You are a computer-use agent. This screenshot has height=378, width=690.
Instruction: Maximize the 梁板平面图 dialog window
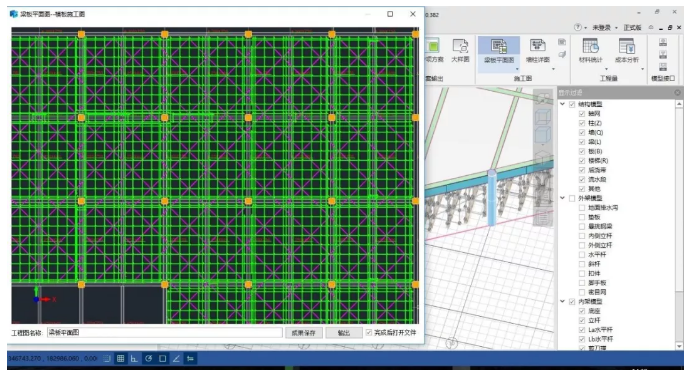[390, 14]
